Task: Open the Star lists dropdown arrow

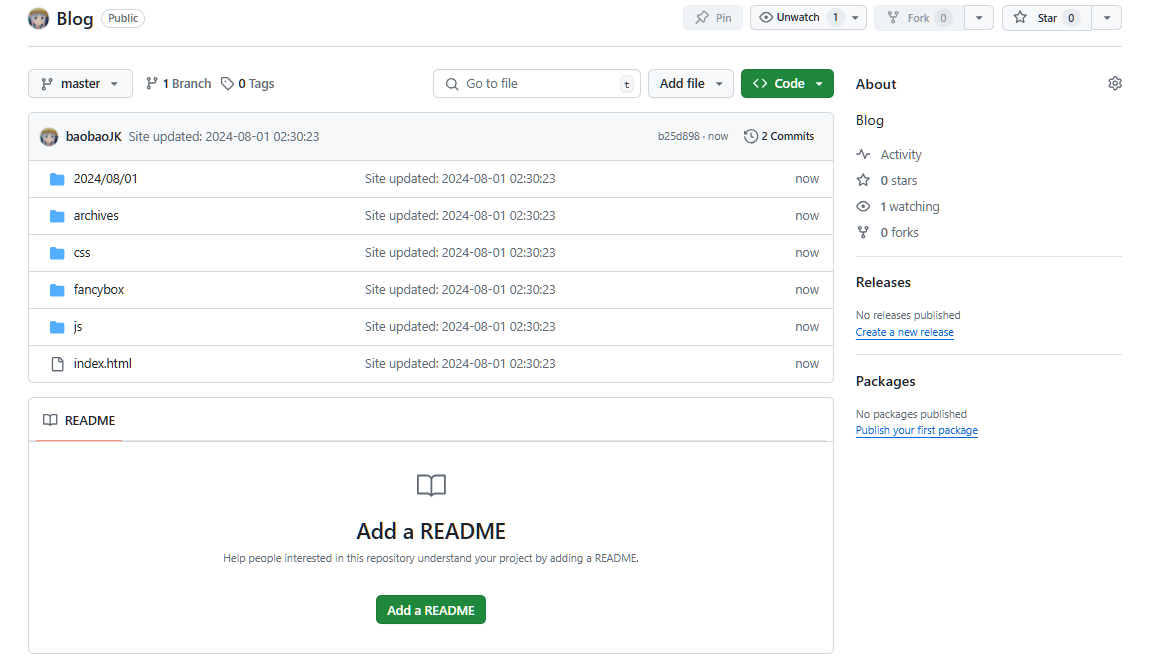Action: click(1107, 18)
